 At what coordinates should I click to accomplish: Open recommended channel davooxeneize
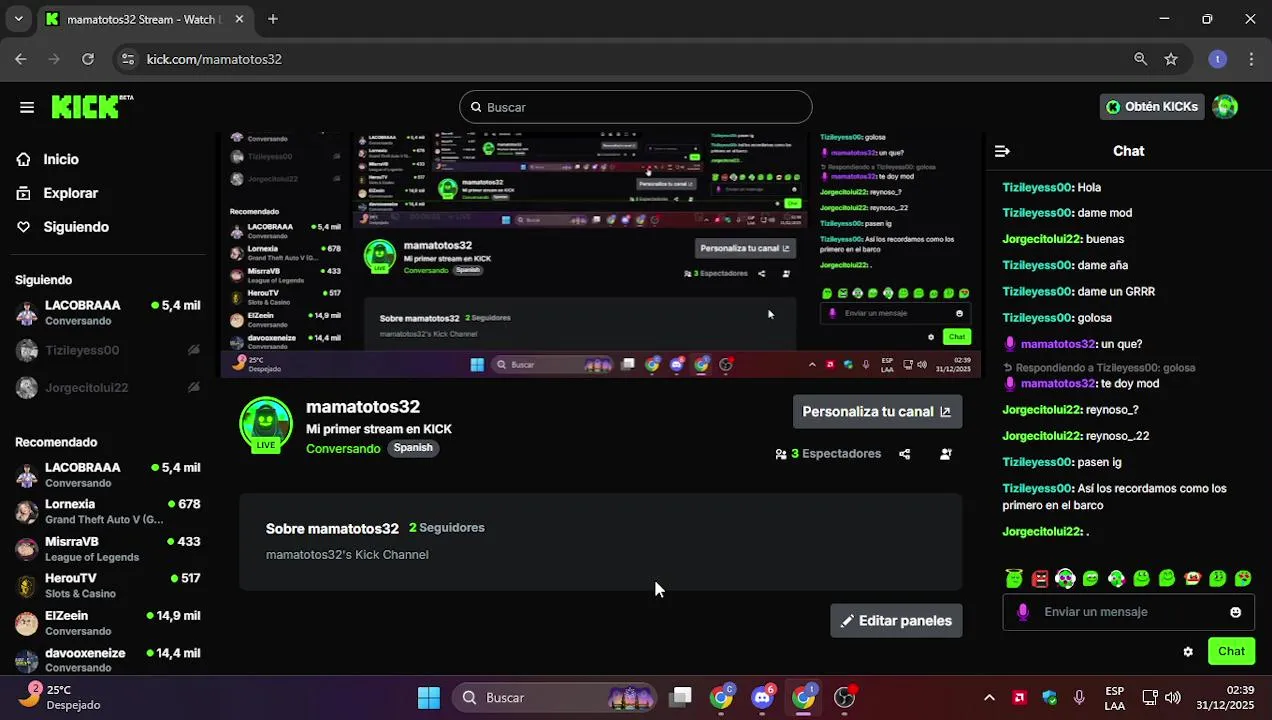tap(108, 660)
